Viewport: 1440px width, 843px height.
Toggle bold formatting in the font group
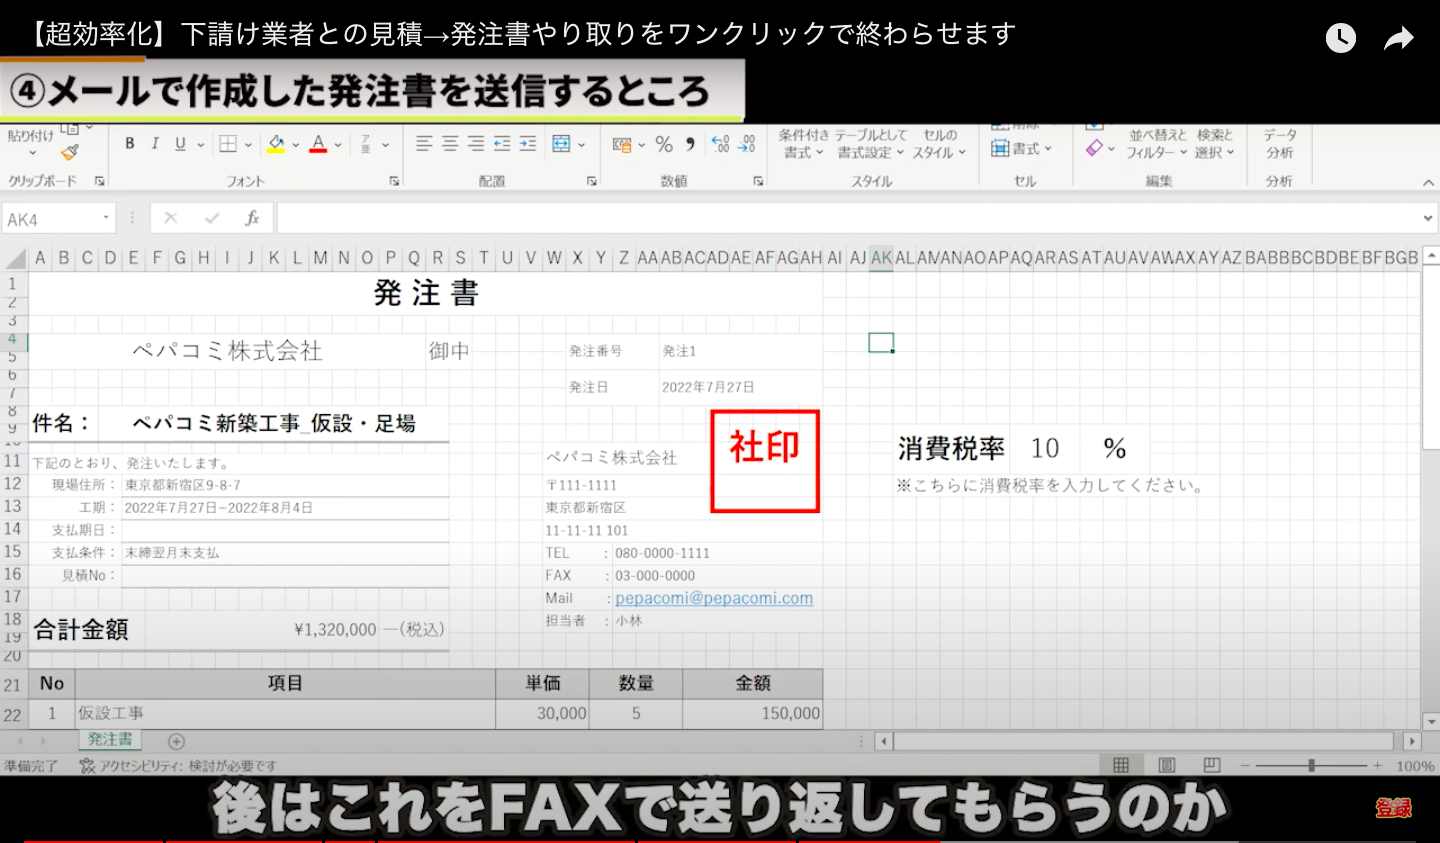(129, 144)
